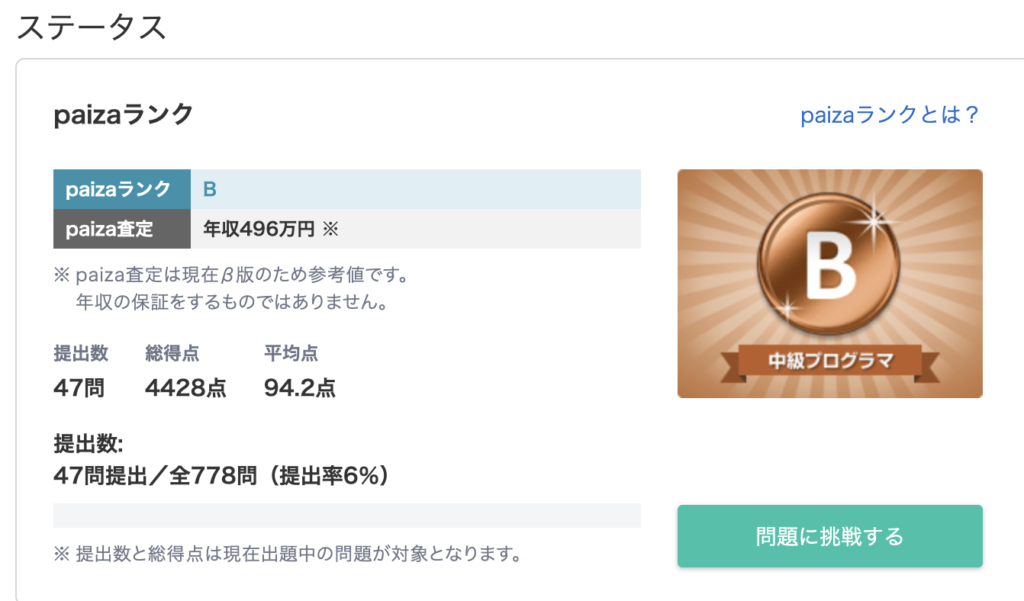Click the 94.2点 average score value

click(299, 388)
